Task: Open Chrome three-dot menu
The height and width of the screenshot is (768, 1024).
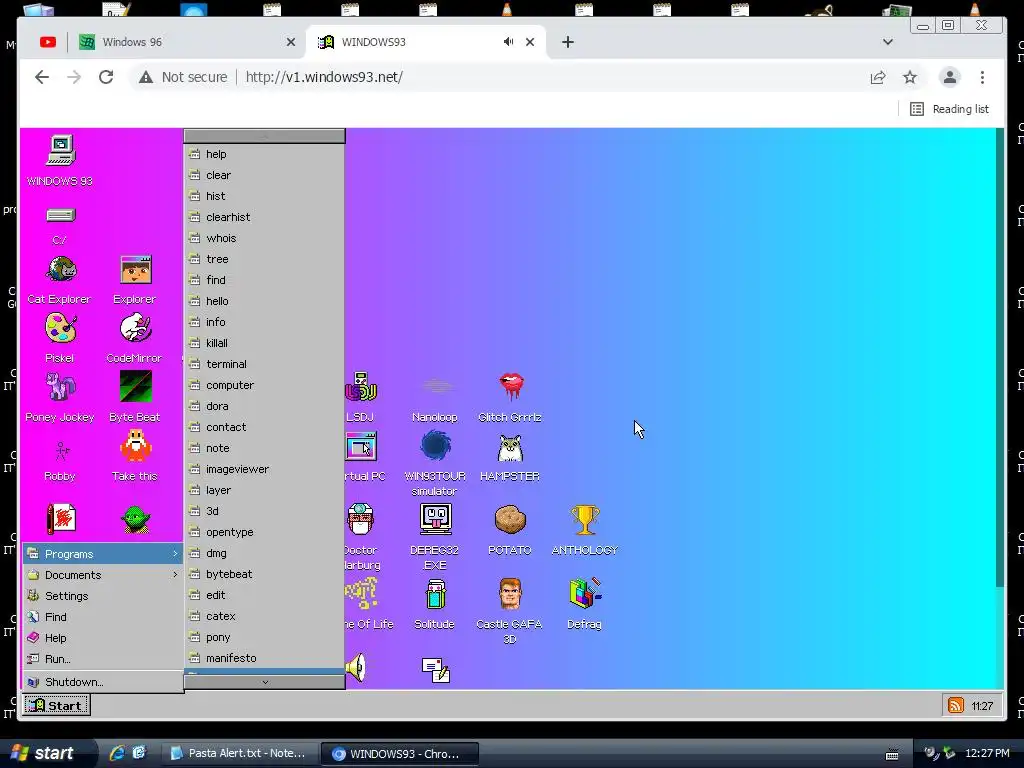Action: tap(982, 77)
